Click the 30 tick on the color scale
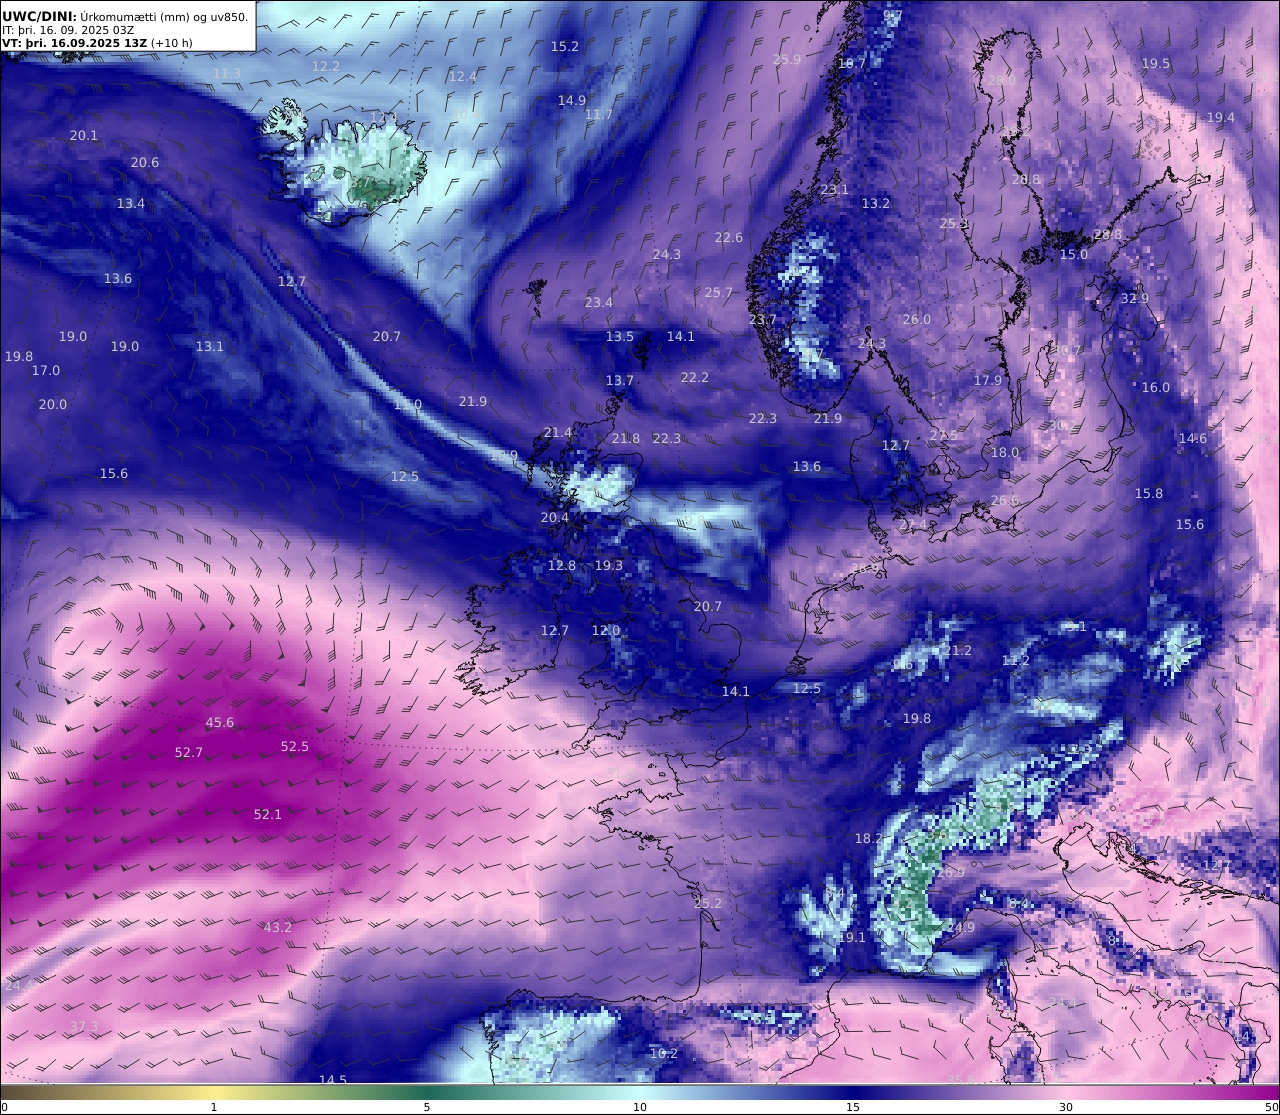This screenshot has width=1280, height=1115. [1066, 1106]
